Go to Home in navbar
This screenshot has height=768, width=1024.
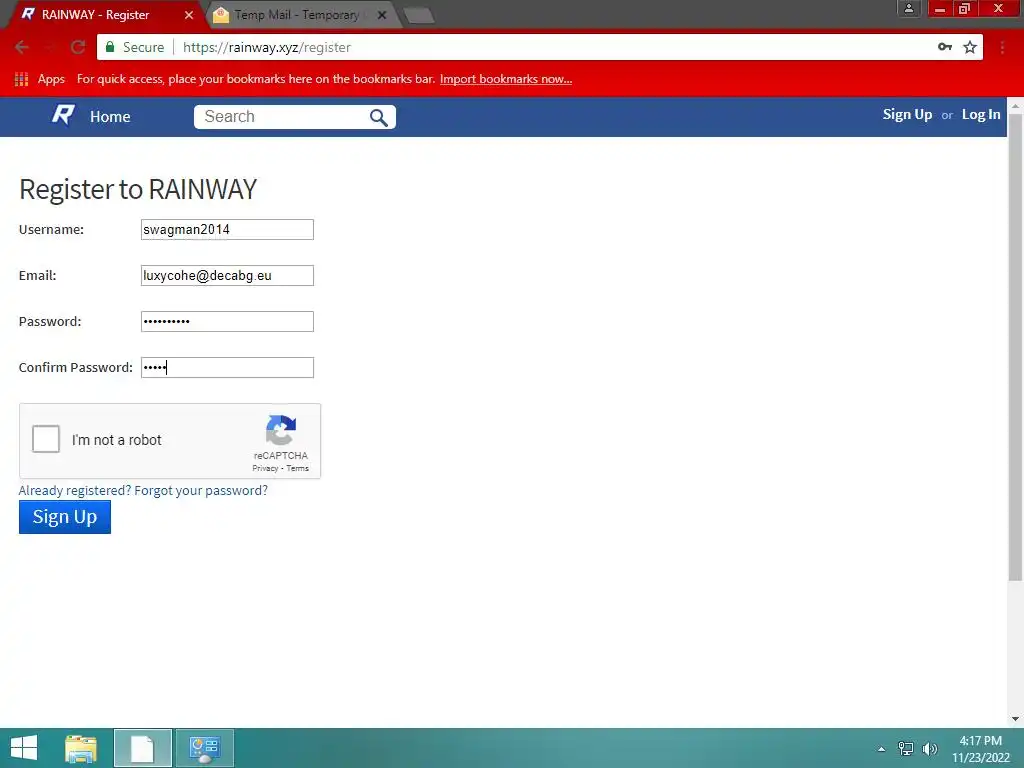pos(110,117)
